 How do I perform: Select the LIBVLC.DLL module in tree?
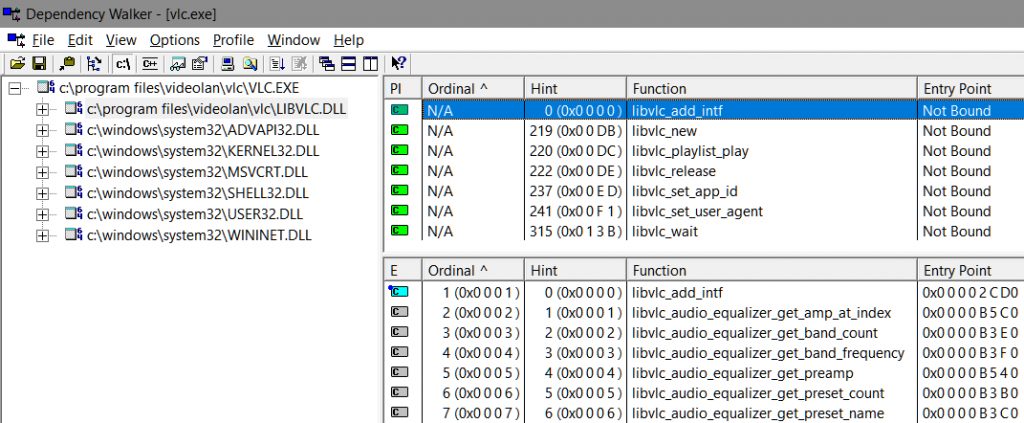[x=217, y=109]
